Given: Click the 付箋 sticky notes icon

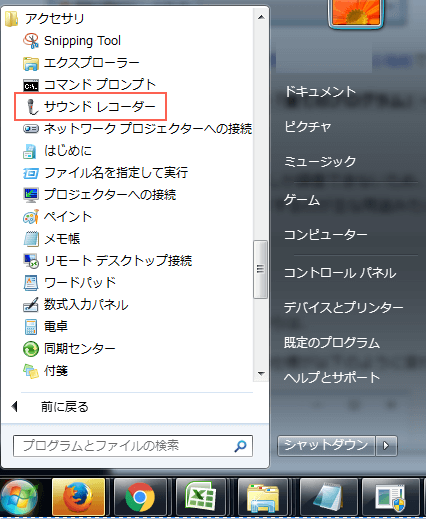Looking at the screenshot, I should click(31, 371).
